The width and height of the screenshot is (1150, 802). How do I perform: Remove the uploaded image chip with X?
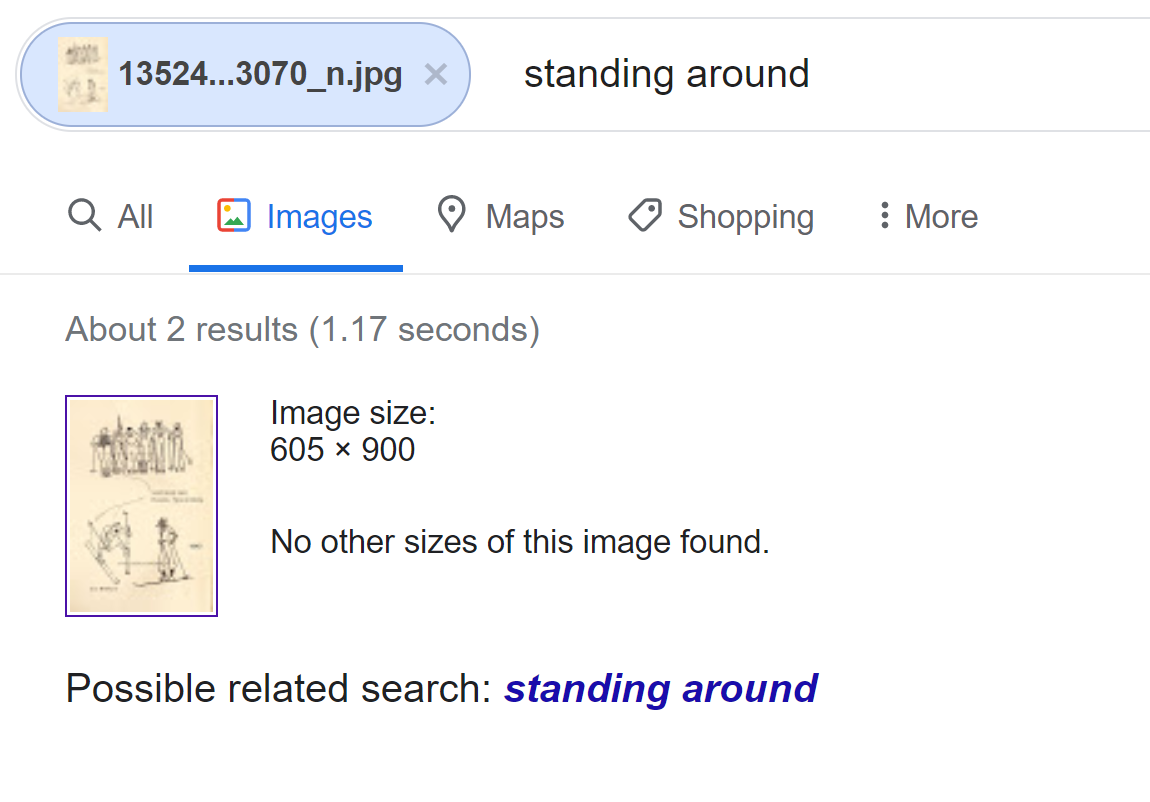[436, 74]
